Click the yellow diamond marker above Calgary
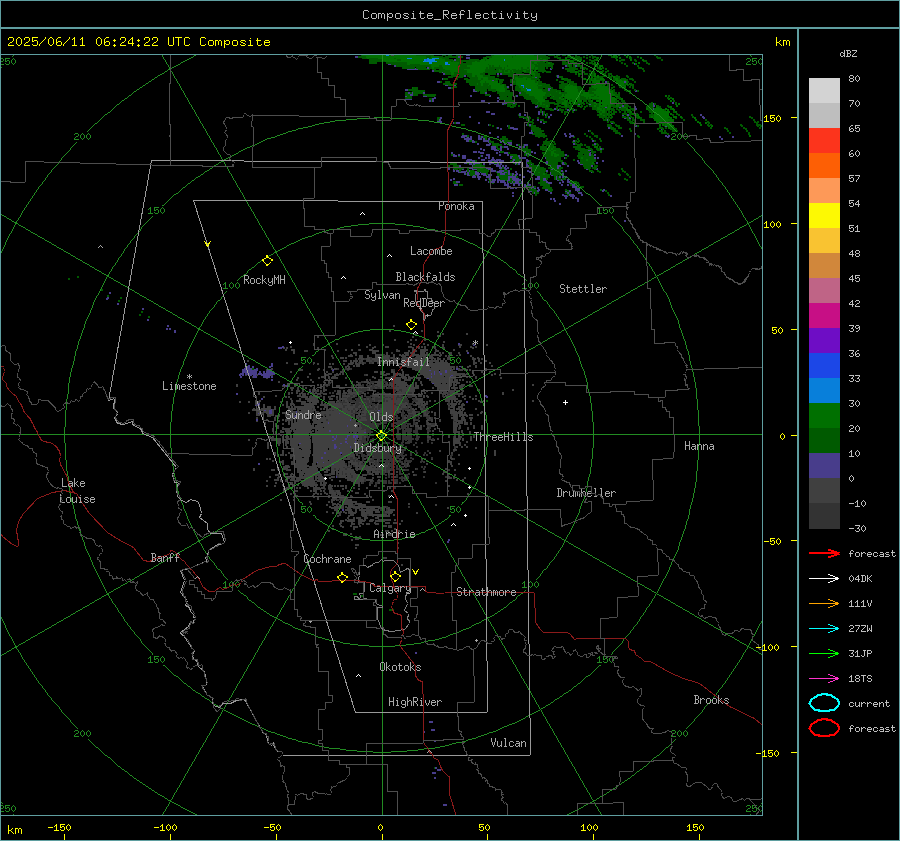 click(395, 576)
